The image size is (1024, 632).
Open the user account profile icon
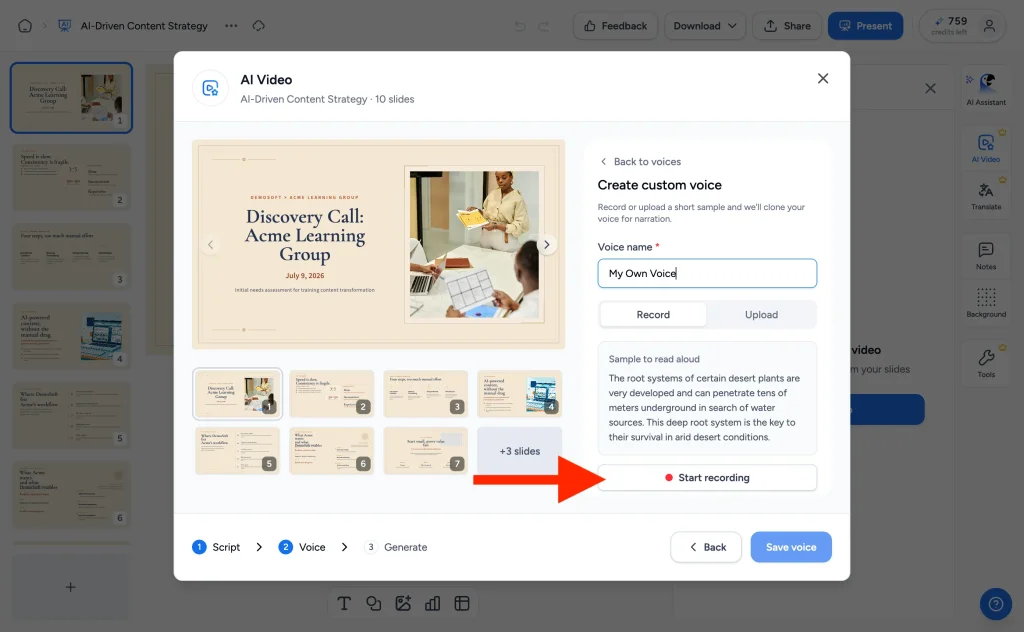[x=989, y=26]
